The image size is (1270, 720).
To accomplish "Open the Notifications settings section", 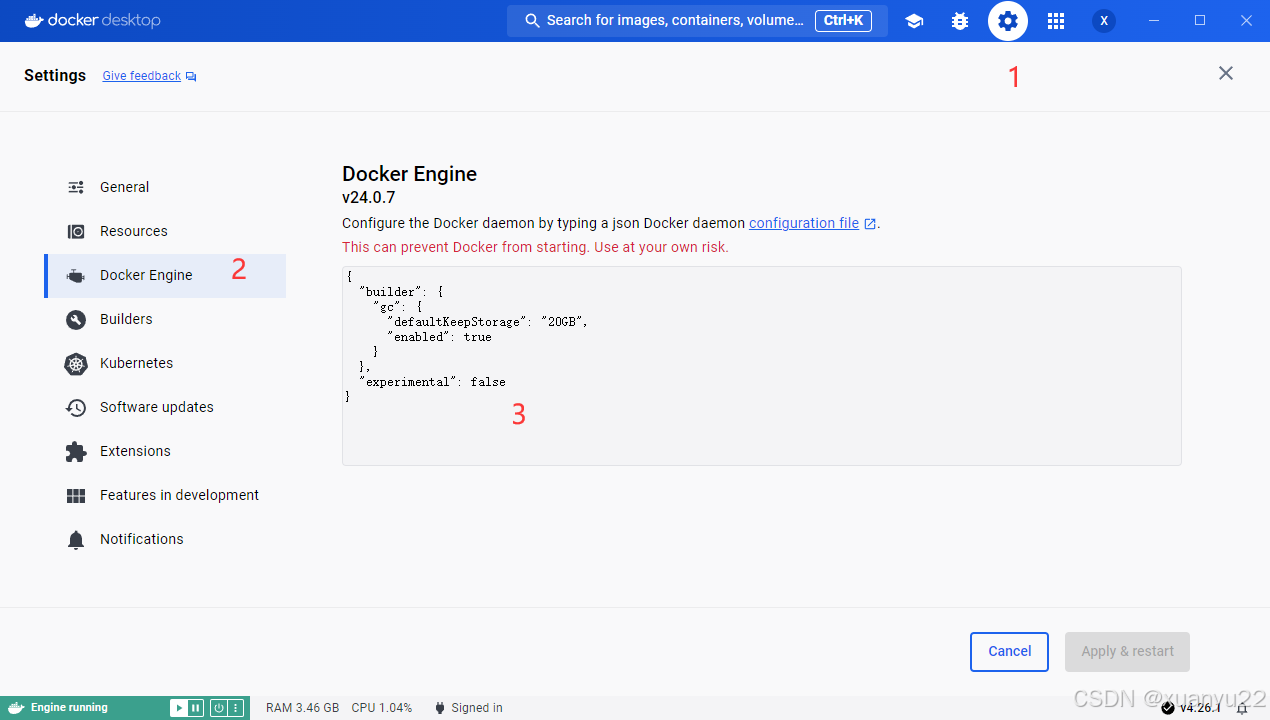I will 165,539.
